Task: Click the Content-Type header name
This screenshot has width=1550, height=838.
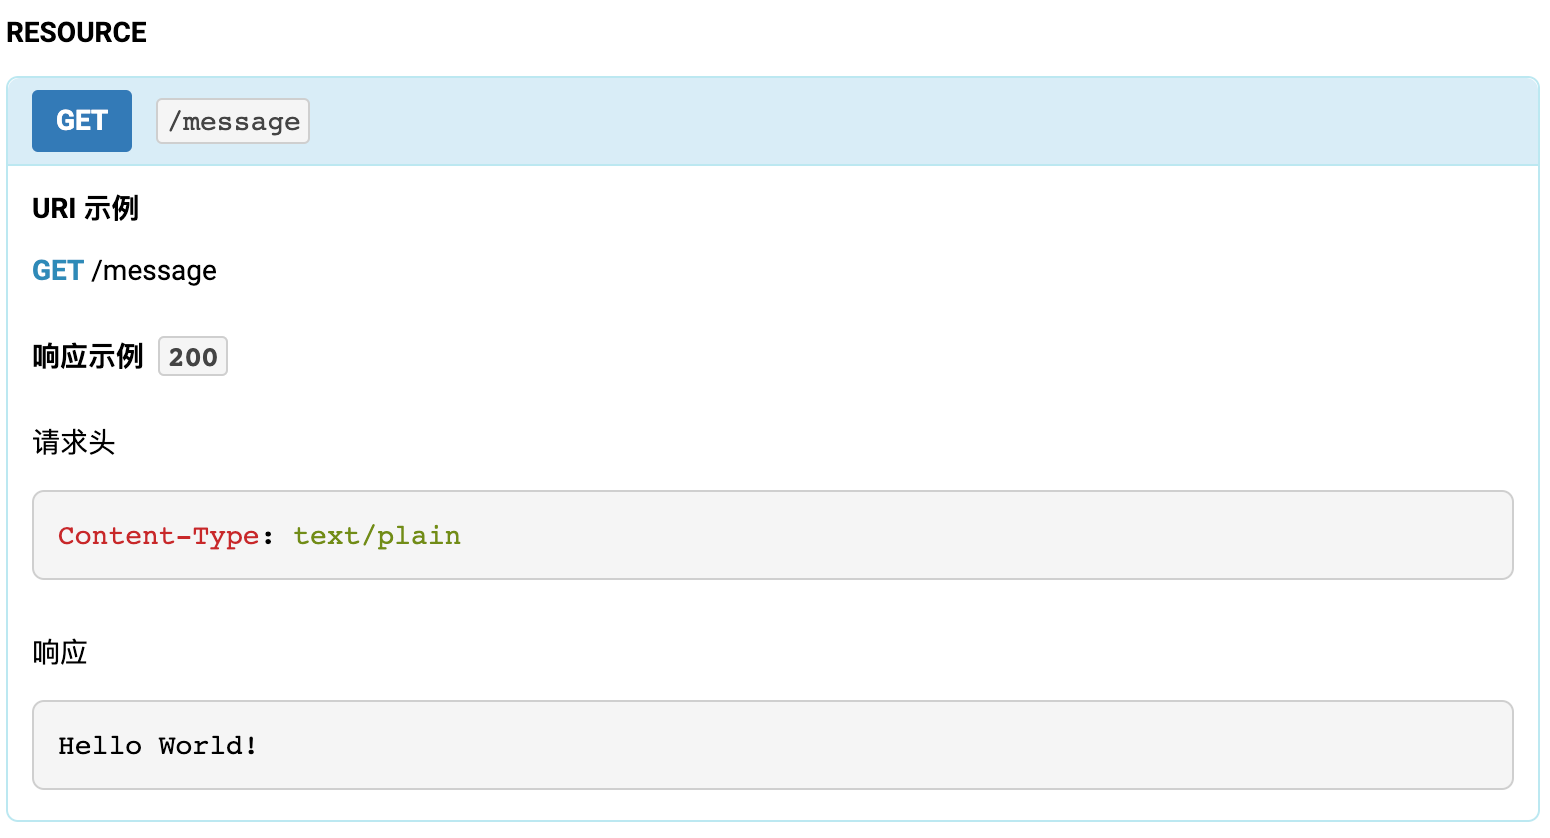Action: pos(158,536)
